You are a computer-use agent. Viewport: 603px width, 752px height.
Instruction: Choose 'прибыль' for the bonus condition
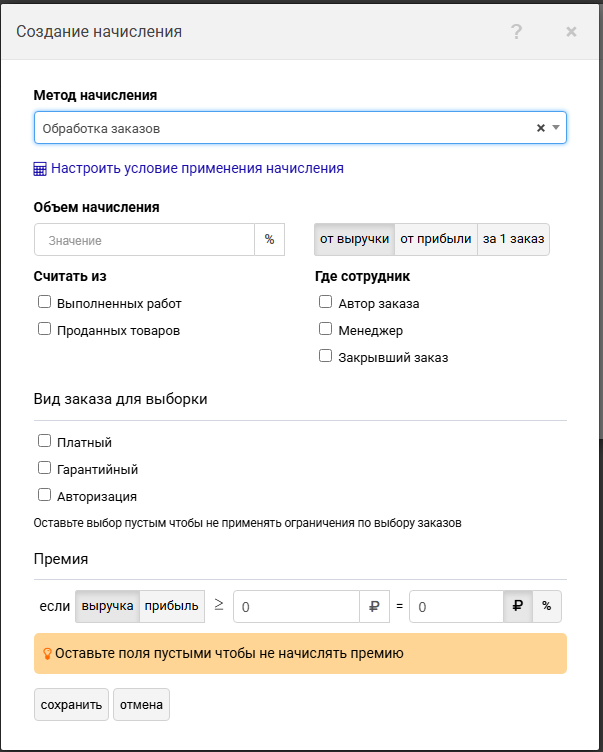(x=171, y=606)
